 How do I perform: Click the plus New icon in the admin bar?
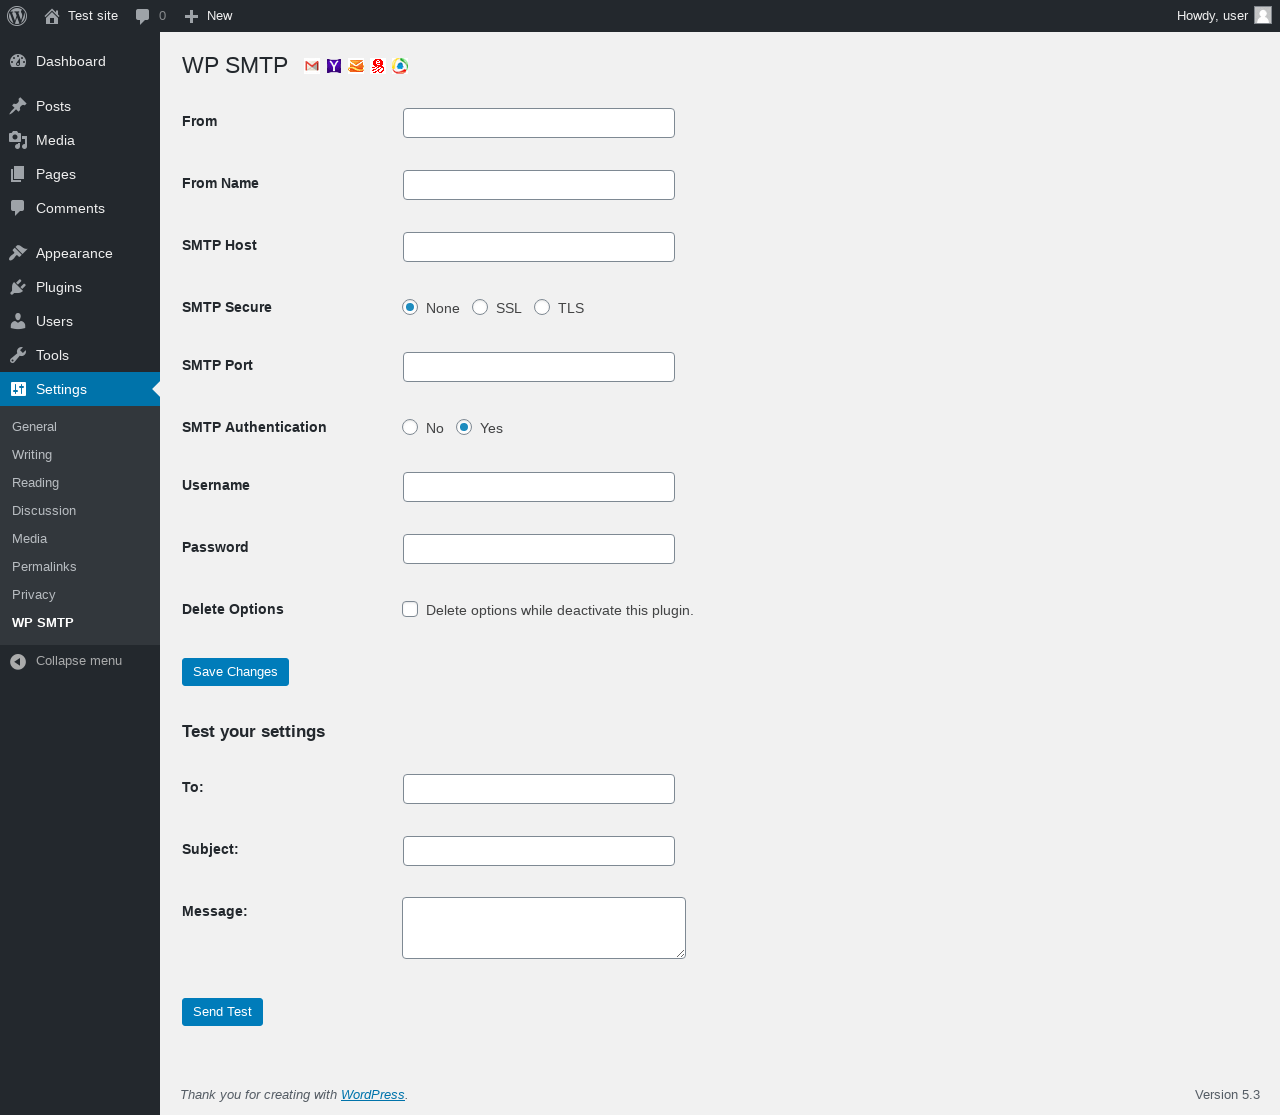tap(192, 16)
